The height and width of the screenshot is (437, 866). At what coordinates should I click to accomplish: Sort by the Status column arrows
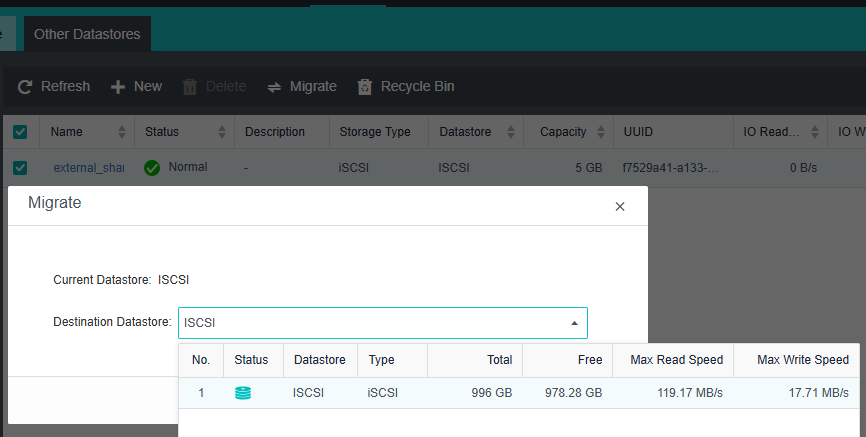tap(220, 132)
